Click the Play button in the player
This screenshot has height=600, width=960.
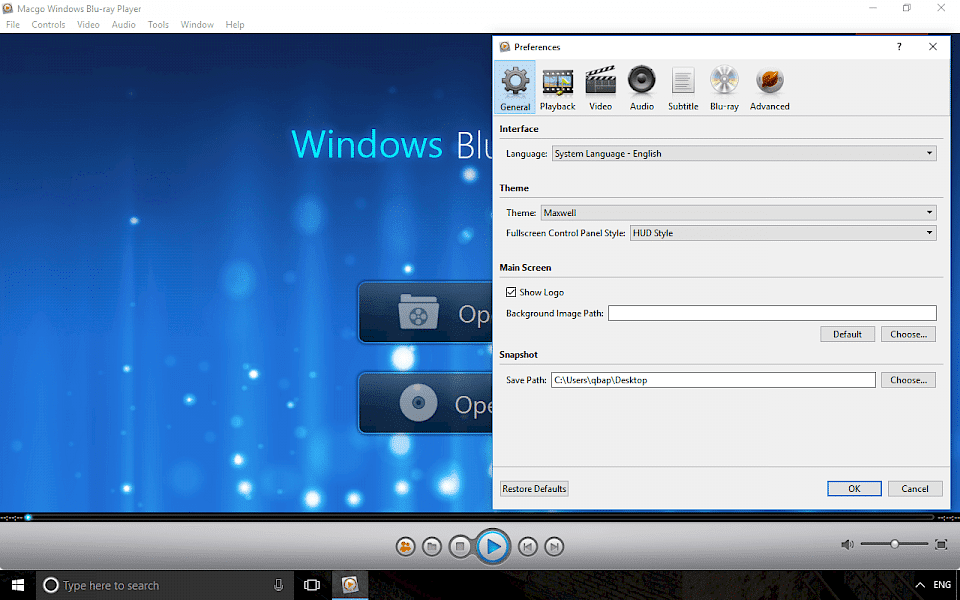point(493,546)
